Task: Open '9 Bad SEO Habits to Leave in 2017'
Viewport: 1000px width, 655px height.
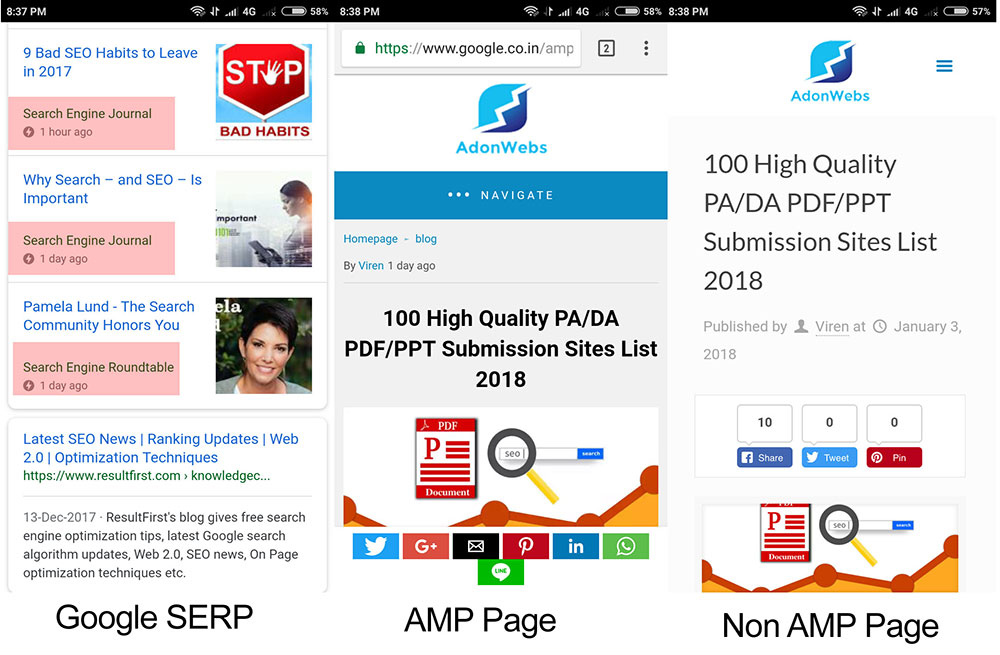Action: click(110, 62)
